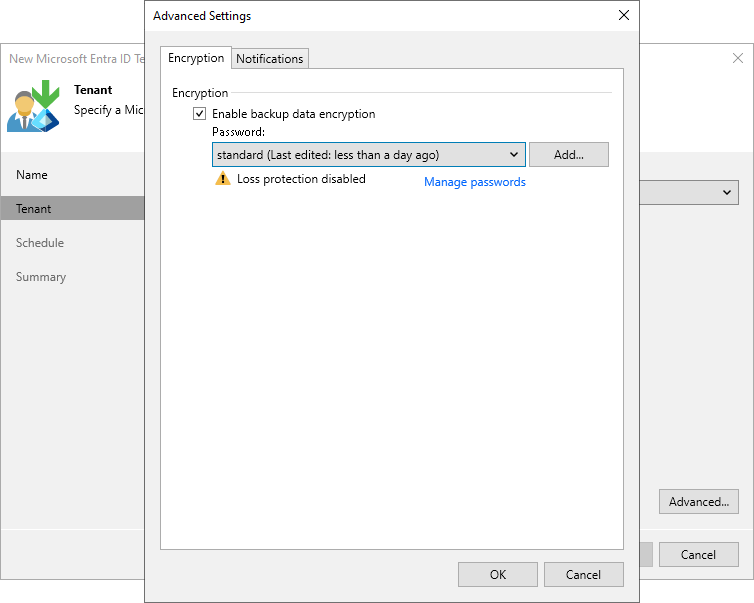
Task: Click the Tenant wizard icon
Action: [33, 106]
